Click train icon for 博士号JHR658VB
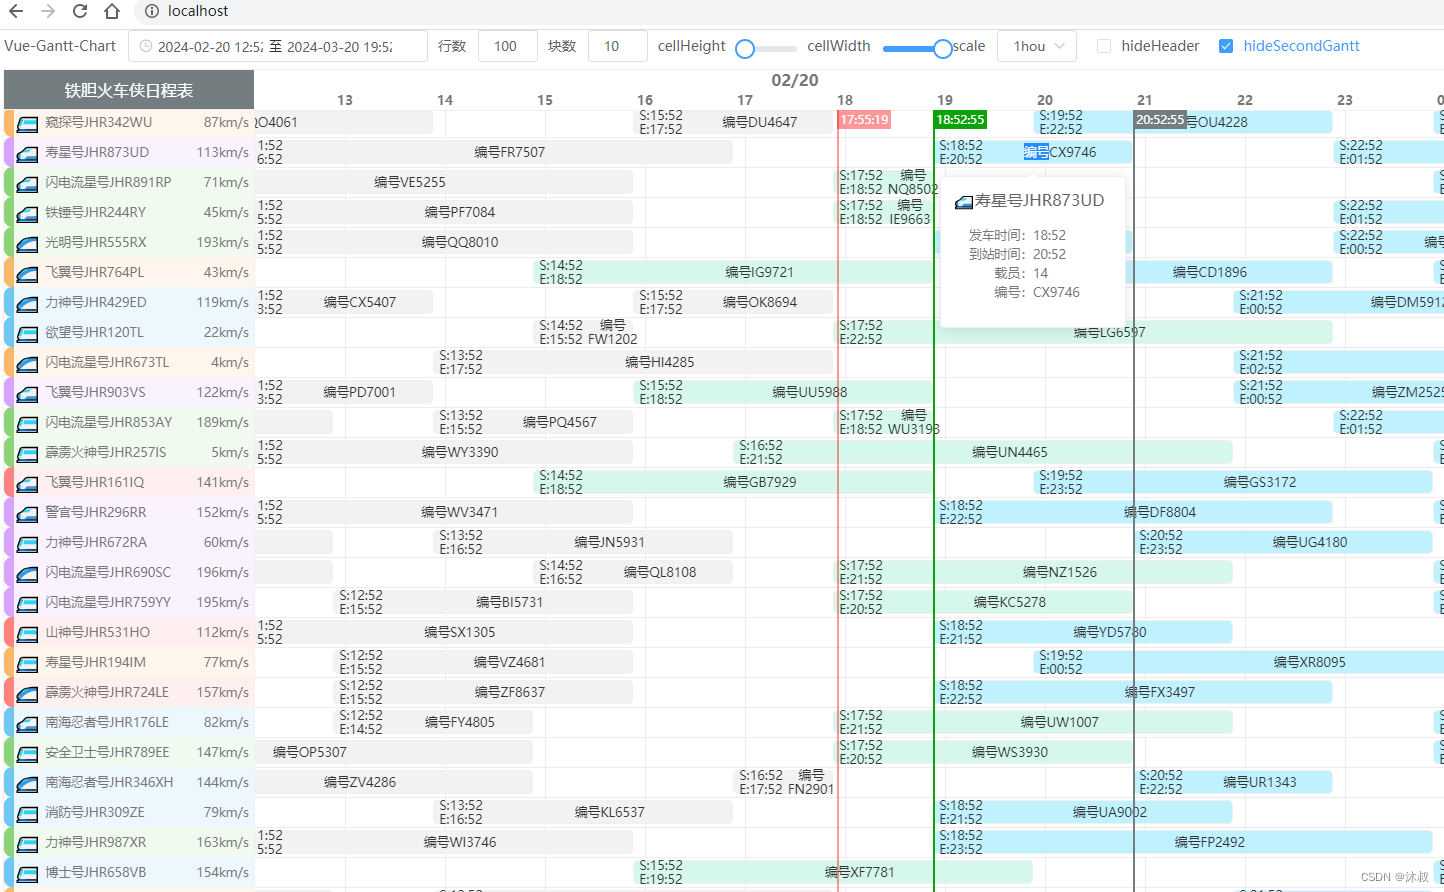The width and height of the screenshot is (1444, 892). pos(27,873)
